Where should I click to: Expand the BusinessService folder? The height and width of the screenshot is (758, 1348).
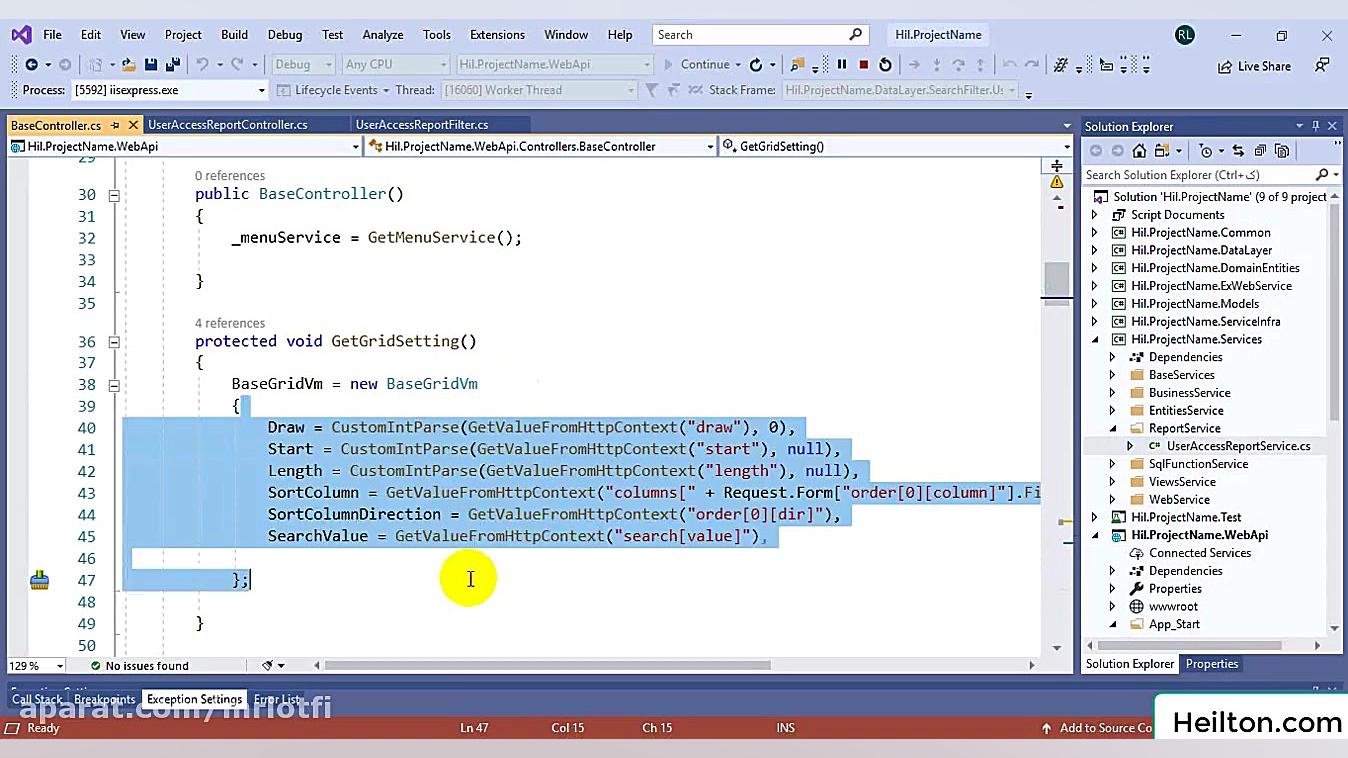[x=1112, y=393]
